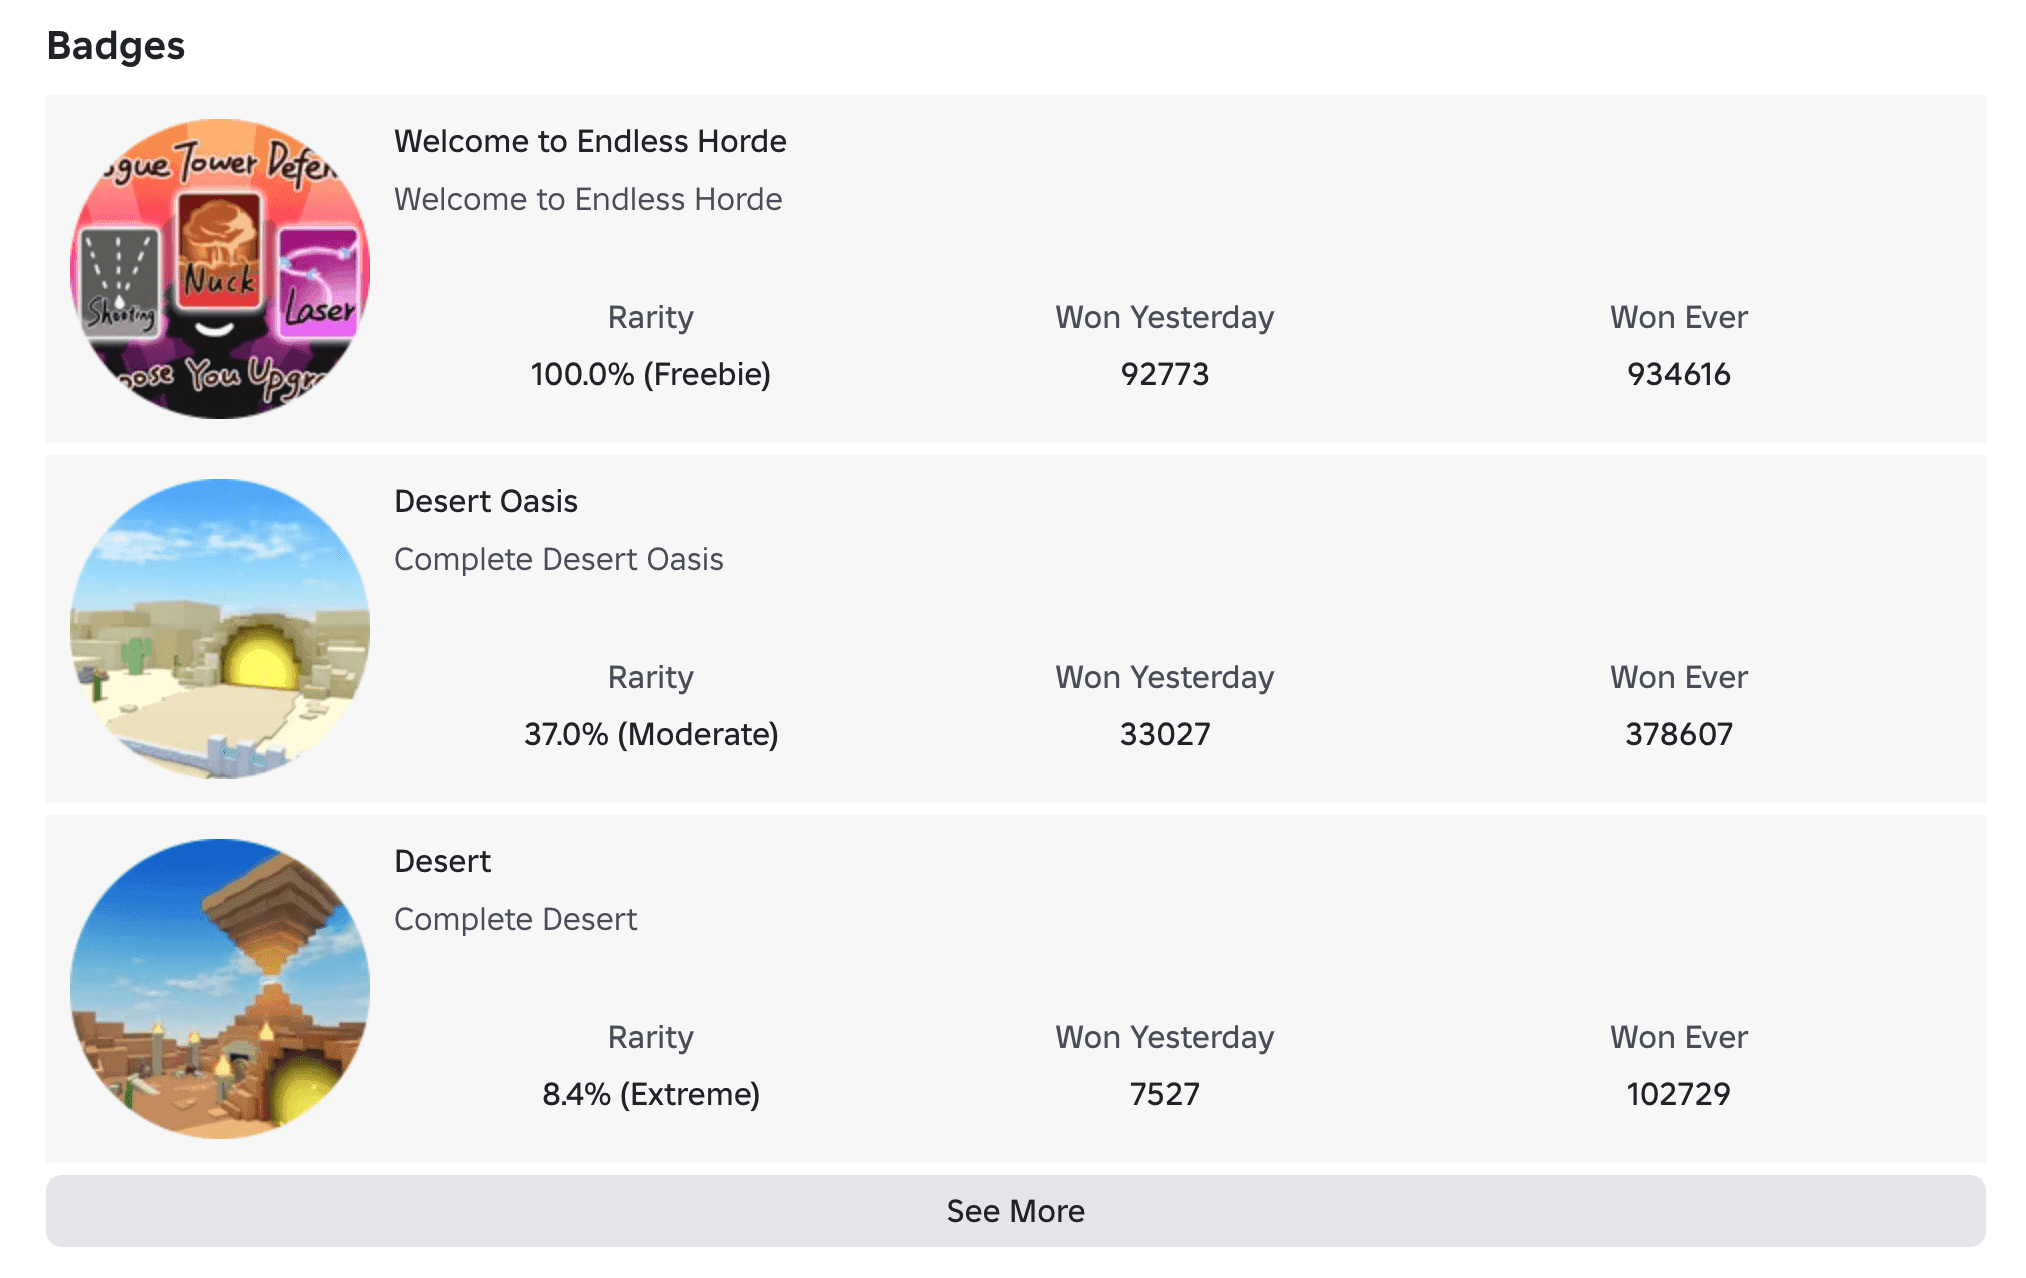The width and height of the screenshot is (2026, 1278).
Task: Click the 100.0% Freebie rarity value
Action: (650, 375)
